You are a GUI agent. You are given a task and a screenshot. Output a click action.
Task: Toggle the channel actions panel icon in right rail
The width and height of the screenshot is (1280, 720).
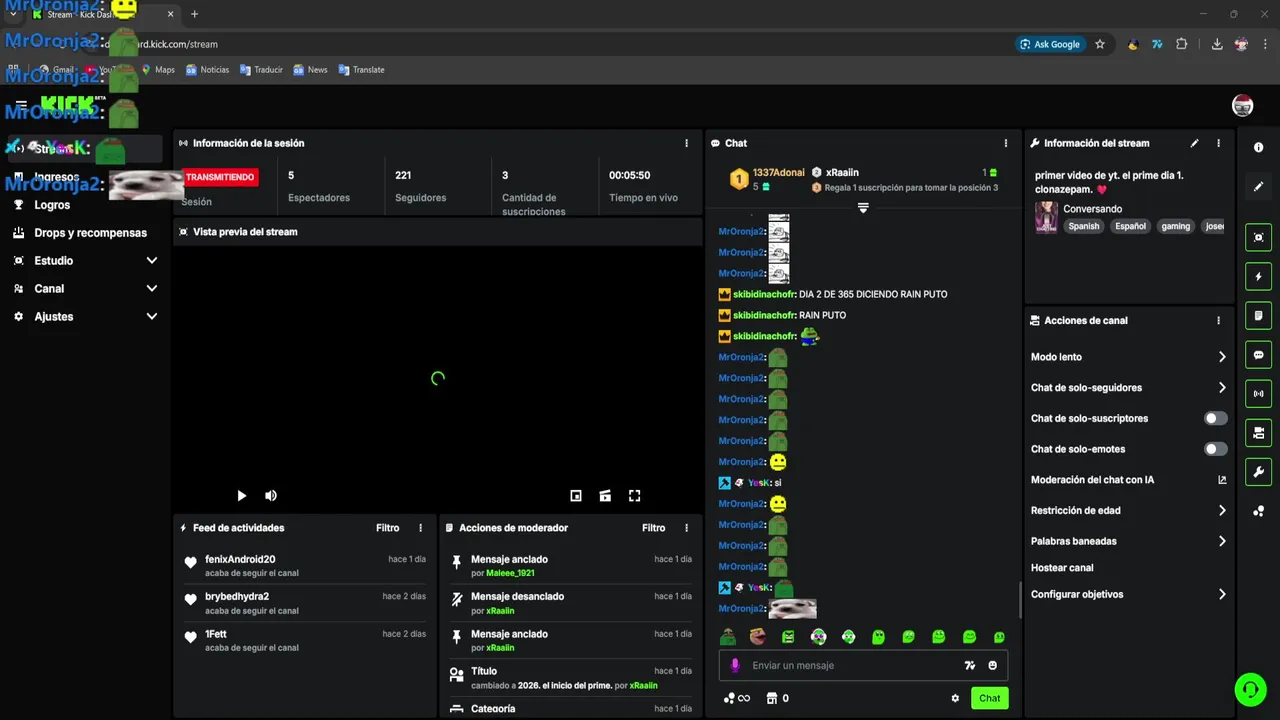point(1258,433)
